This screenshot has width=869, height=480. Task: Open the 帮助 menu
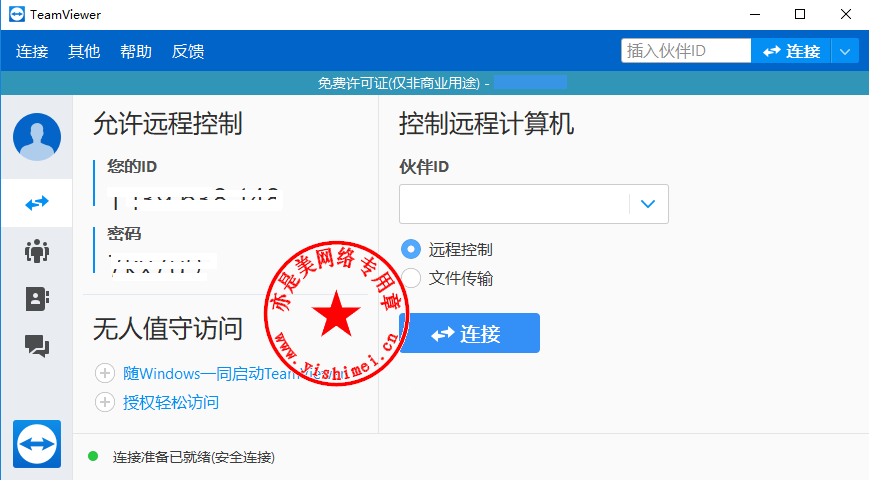coord(136,51)
